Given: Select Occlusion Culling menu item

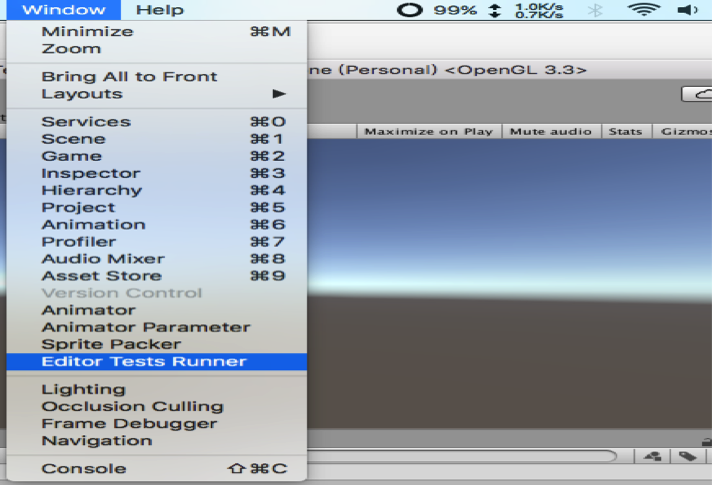Looking at the screenshot, I should [x=157, y=406].
